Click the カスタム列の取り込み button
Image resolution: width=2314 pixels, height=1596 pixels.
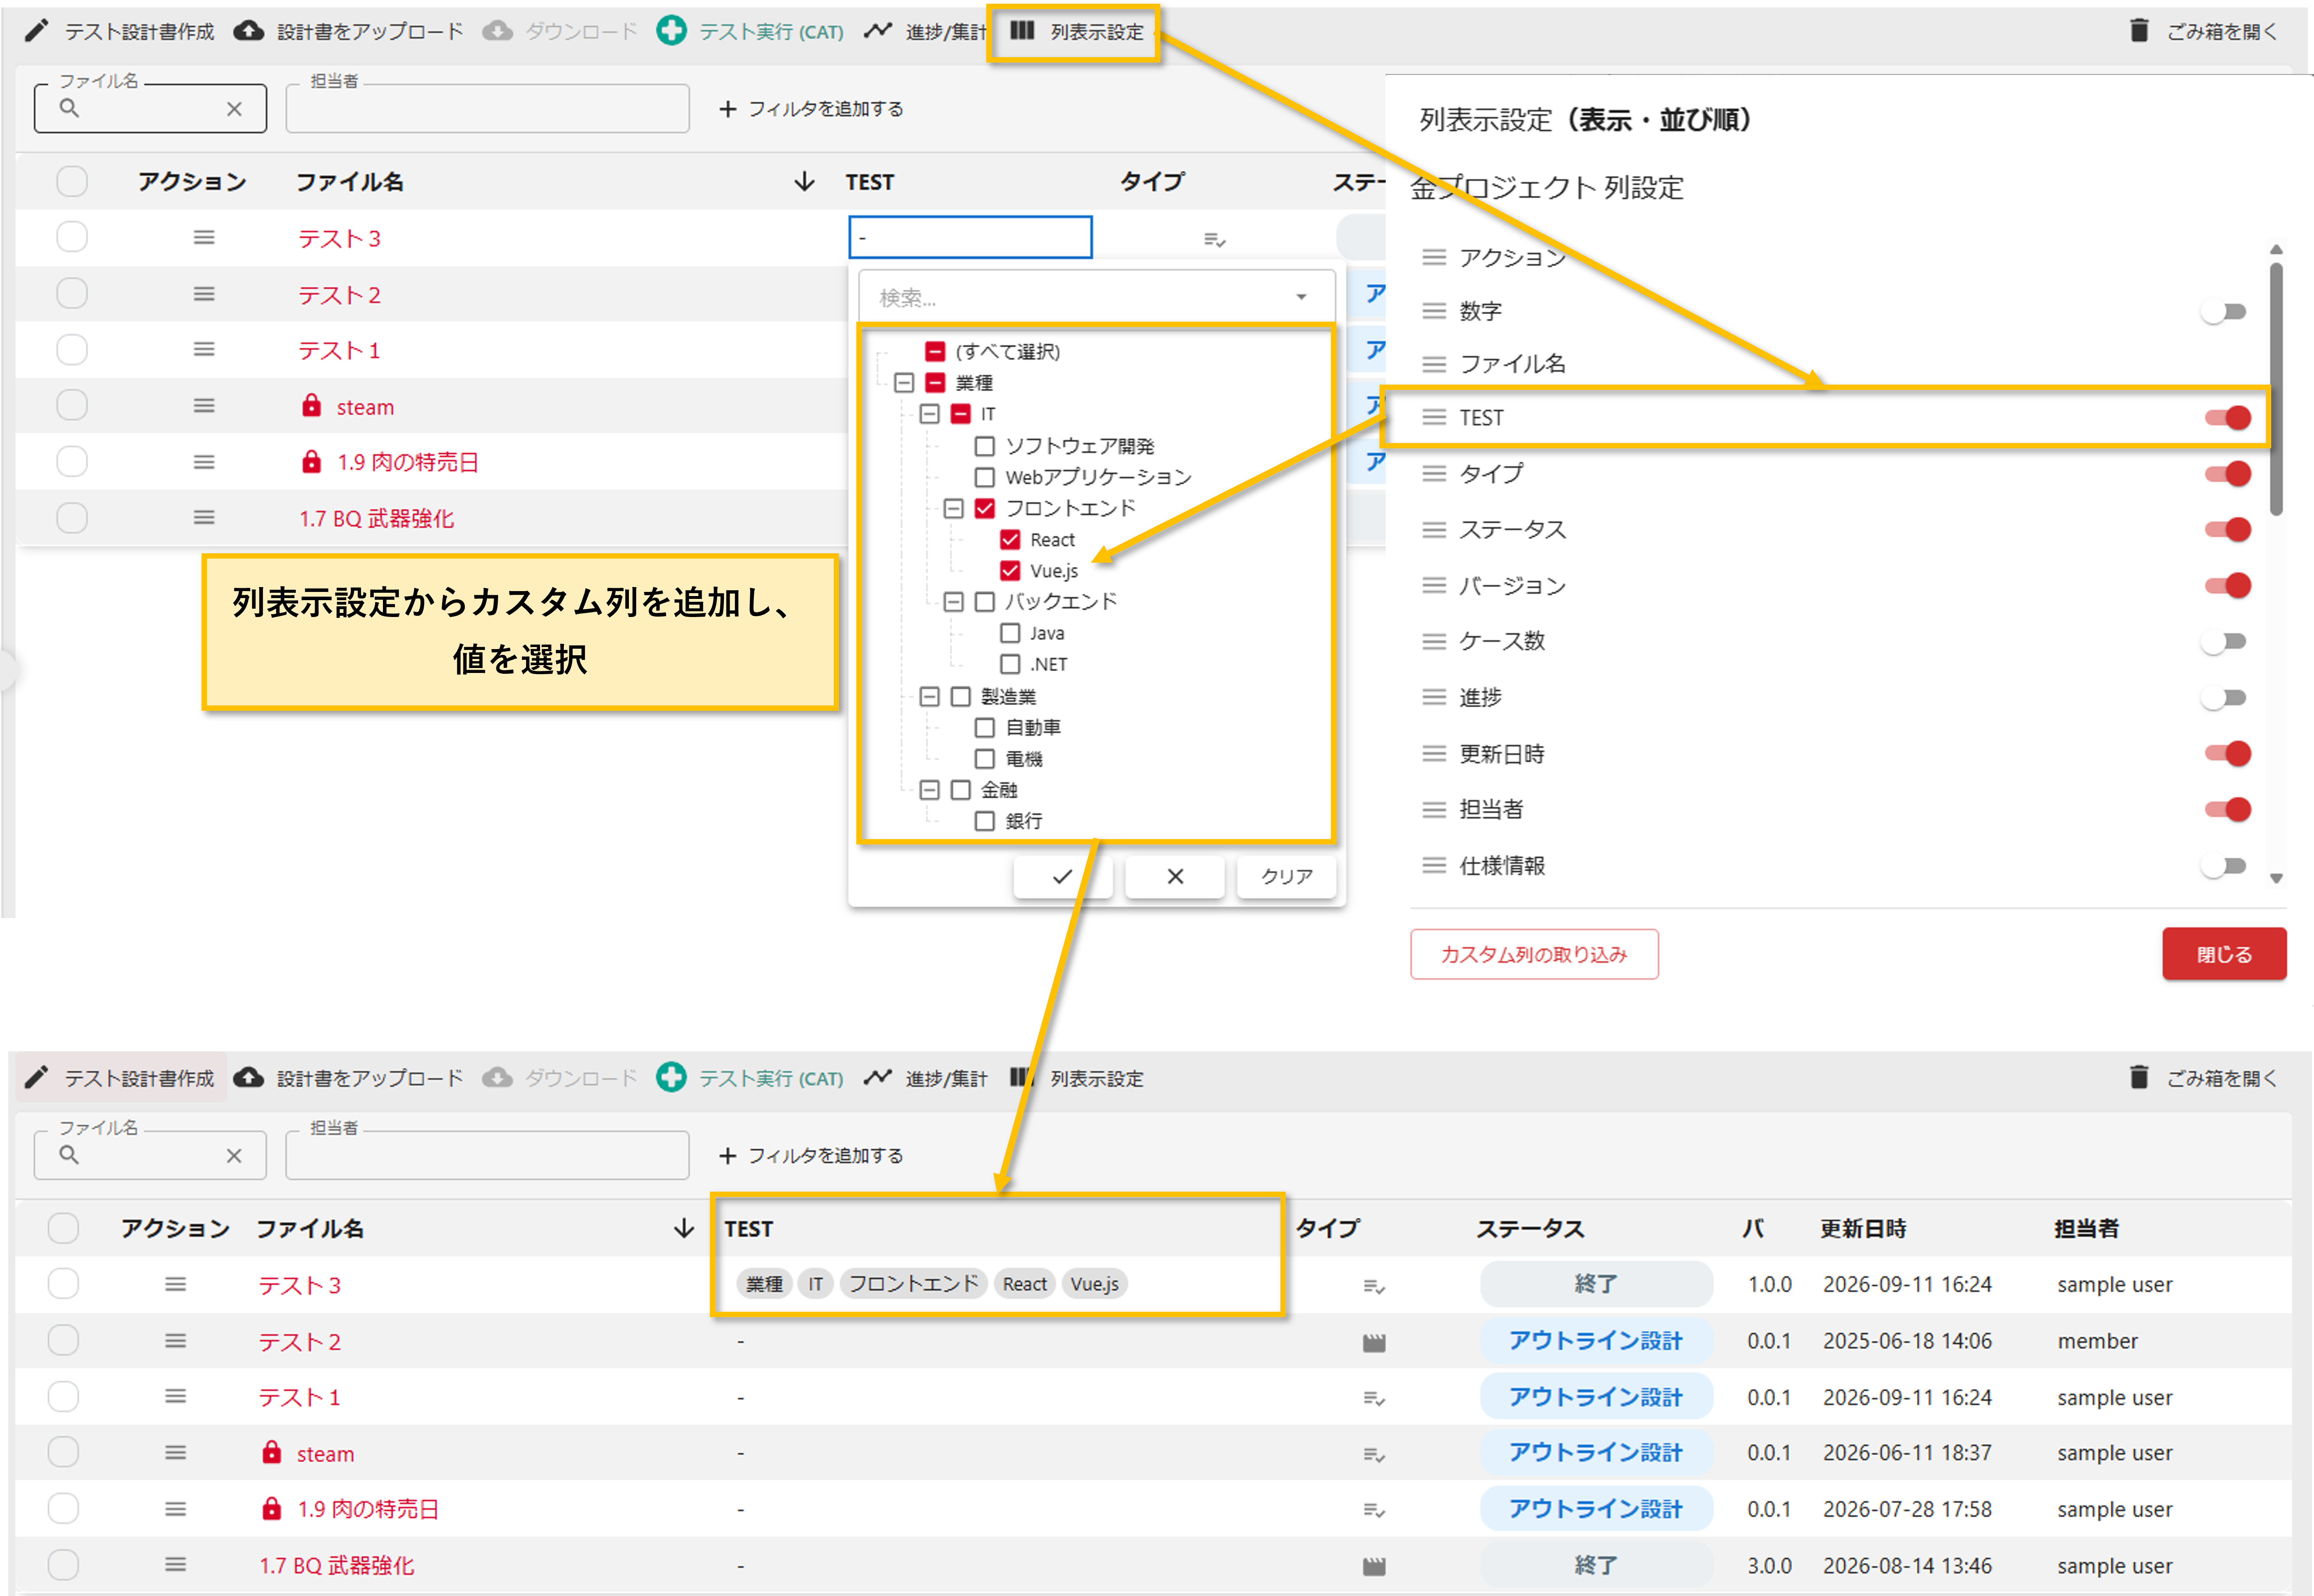1534,954
